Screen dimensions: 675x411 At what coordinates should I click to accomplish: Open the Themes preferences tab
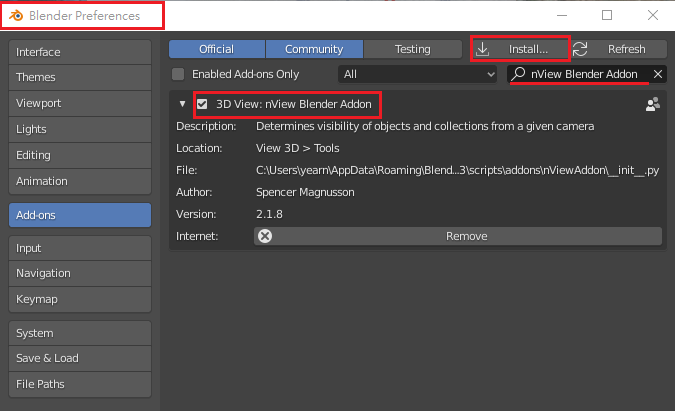point(80,77)
